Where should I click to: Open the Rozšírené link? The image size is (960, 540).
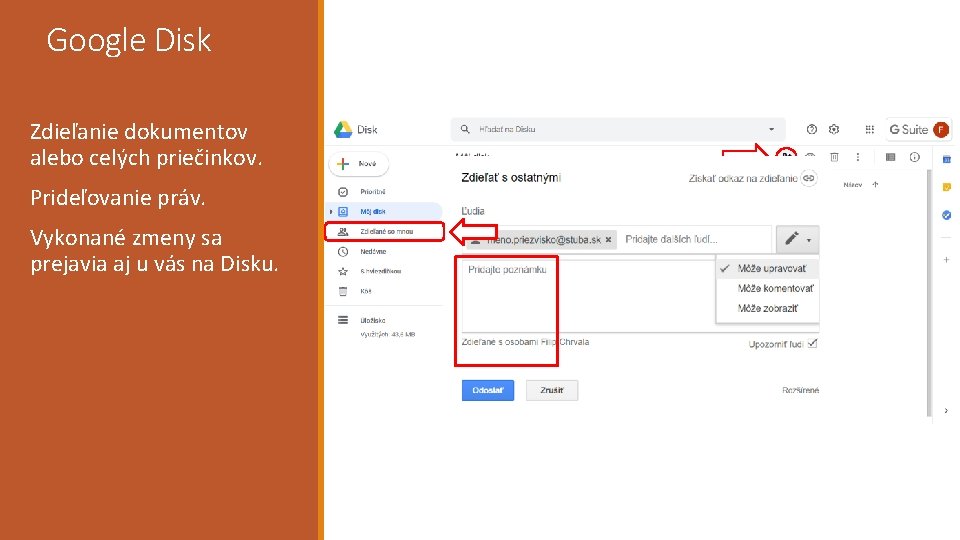pos(800,390)
